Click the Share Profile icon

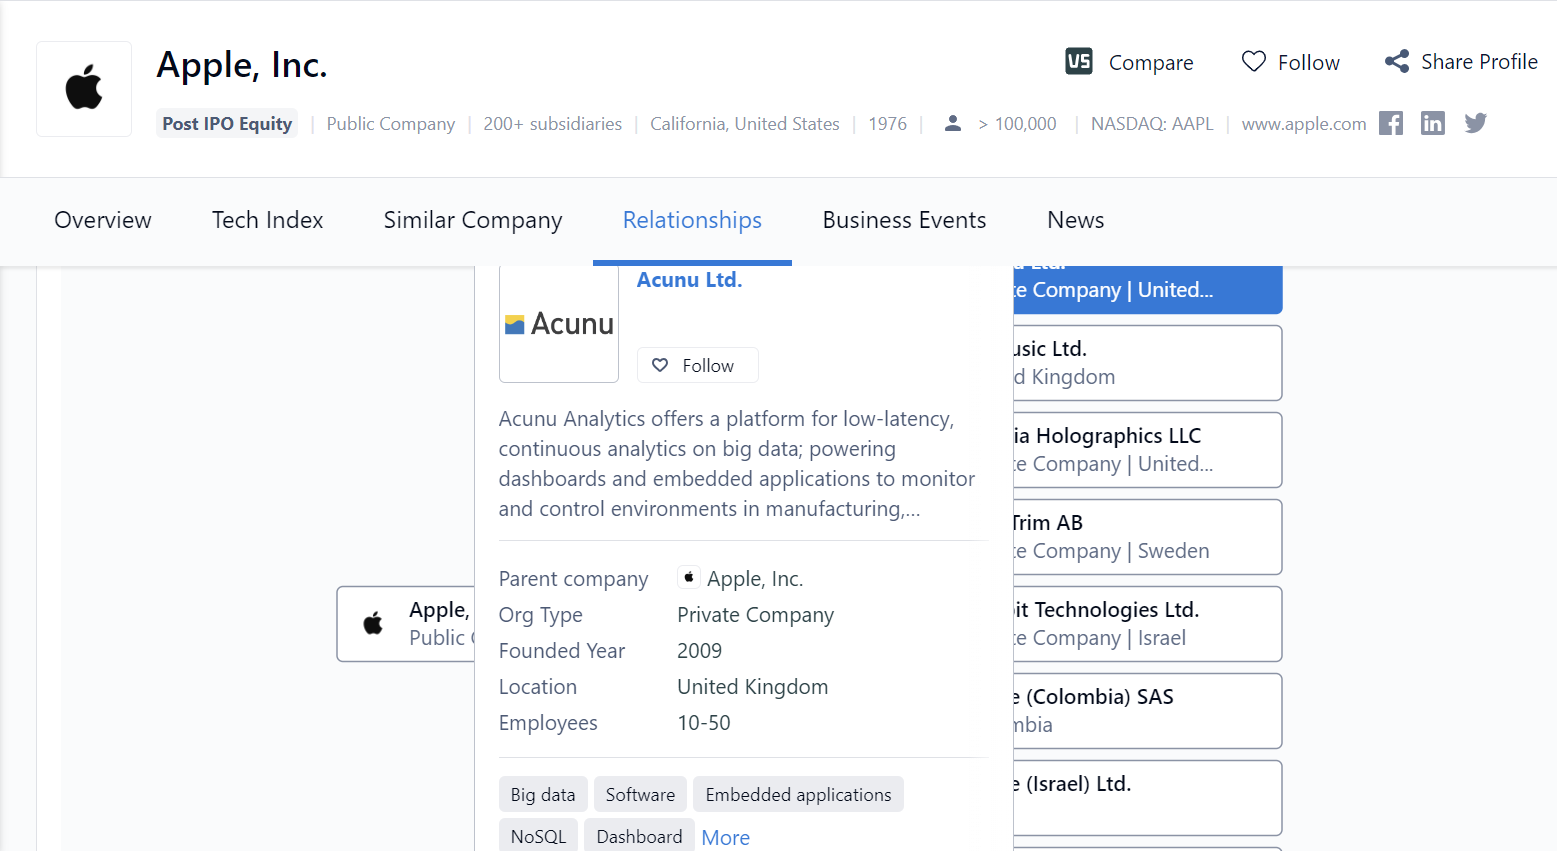1397,61
